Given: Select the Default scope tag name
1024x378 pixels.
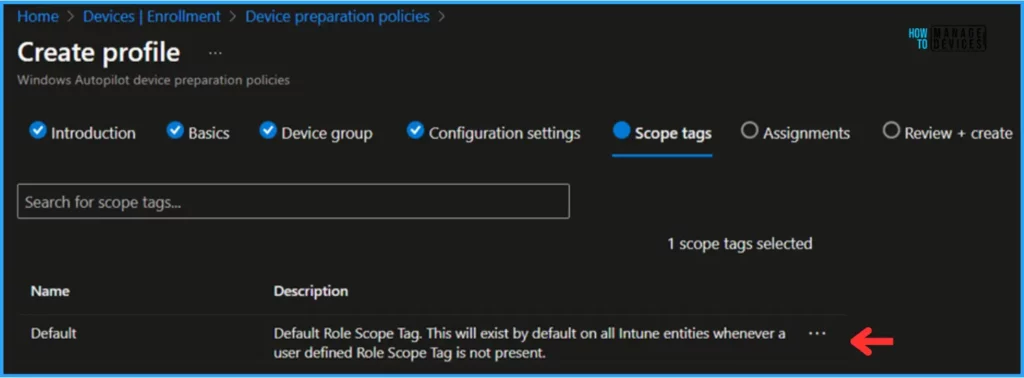Looking at the screenshot, I should 54,333.
